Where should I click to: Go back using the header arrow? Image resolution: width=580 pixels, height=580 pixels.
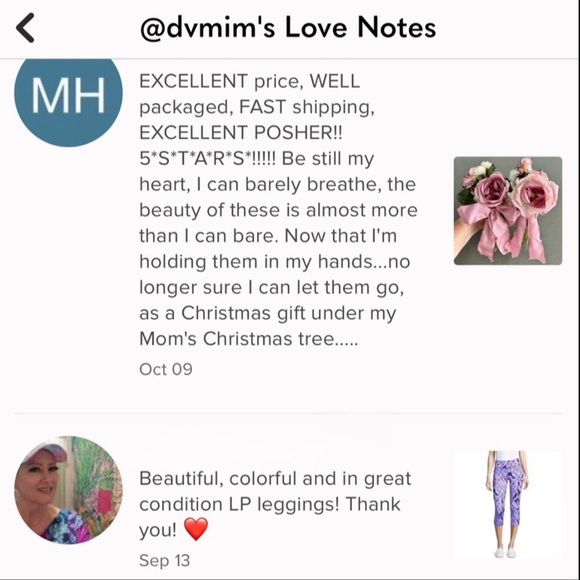coord(25,28)
